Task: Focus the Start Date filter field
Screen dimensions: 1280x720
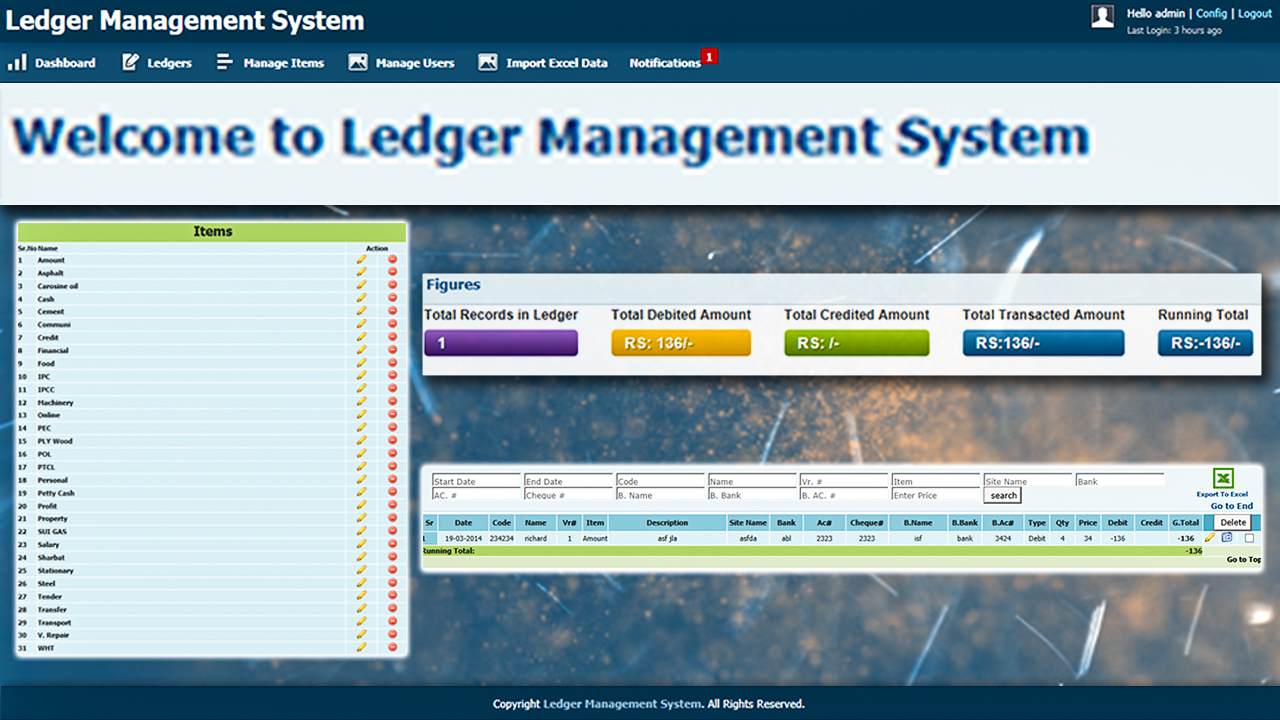Action: [476, 481]
